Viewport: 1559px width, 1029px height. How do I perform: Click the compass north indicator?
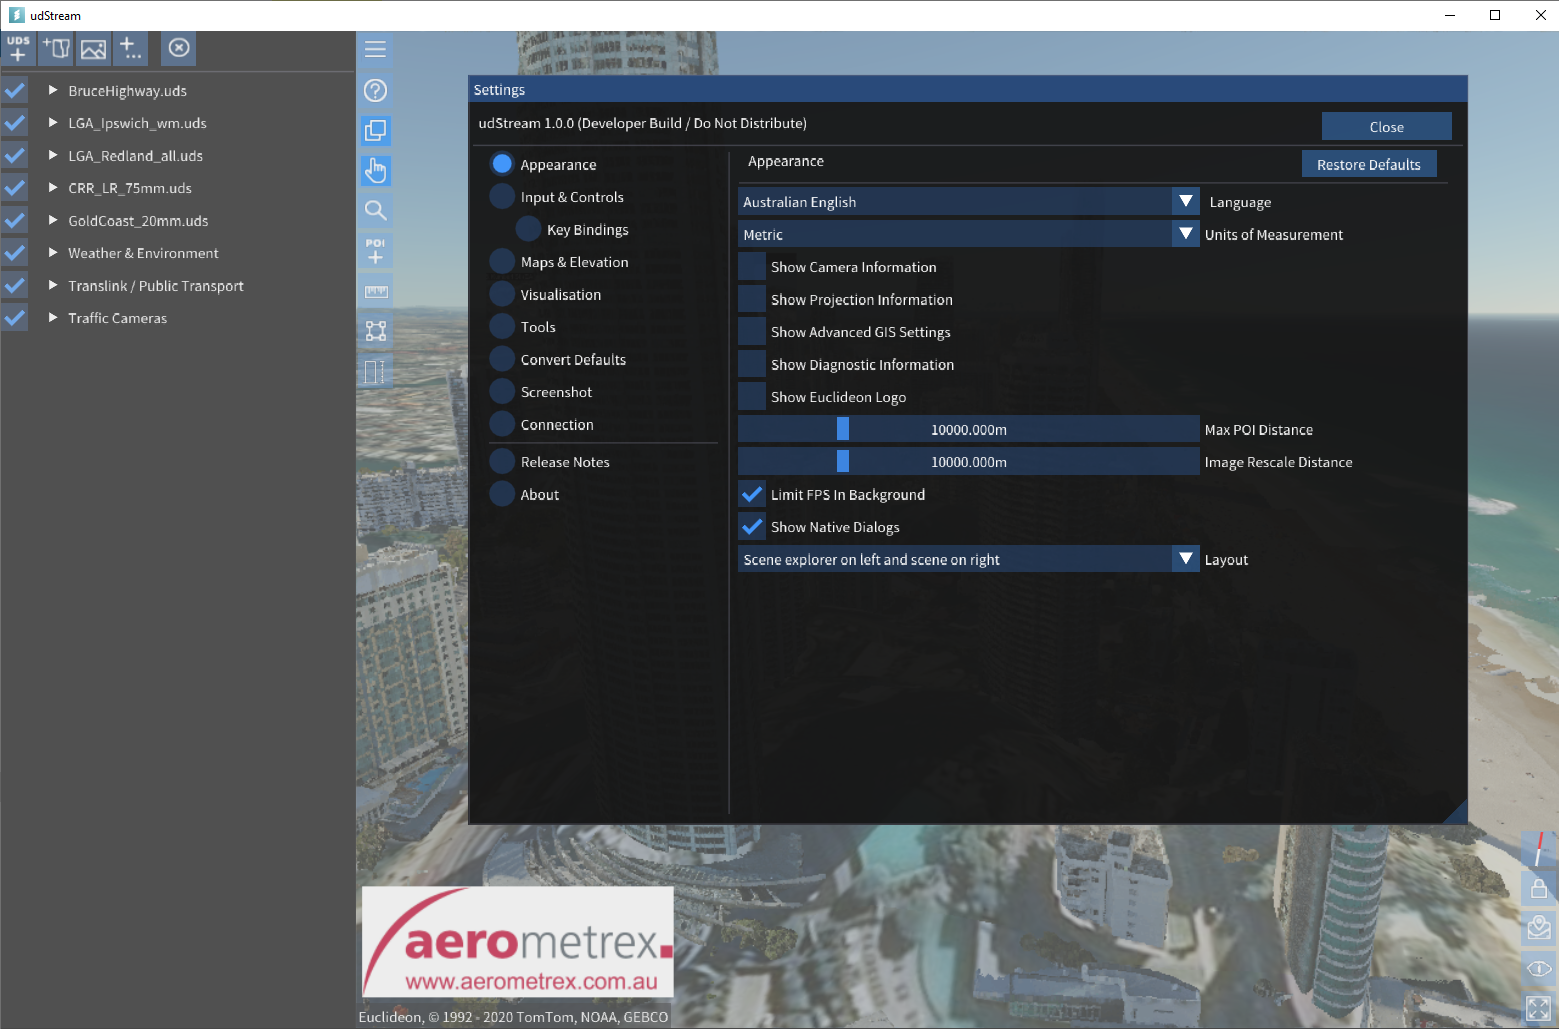tap(1539, 849)
